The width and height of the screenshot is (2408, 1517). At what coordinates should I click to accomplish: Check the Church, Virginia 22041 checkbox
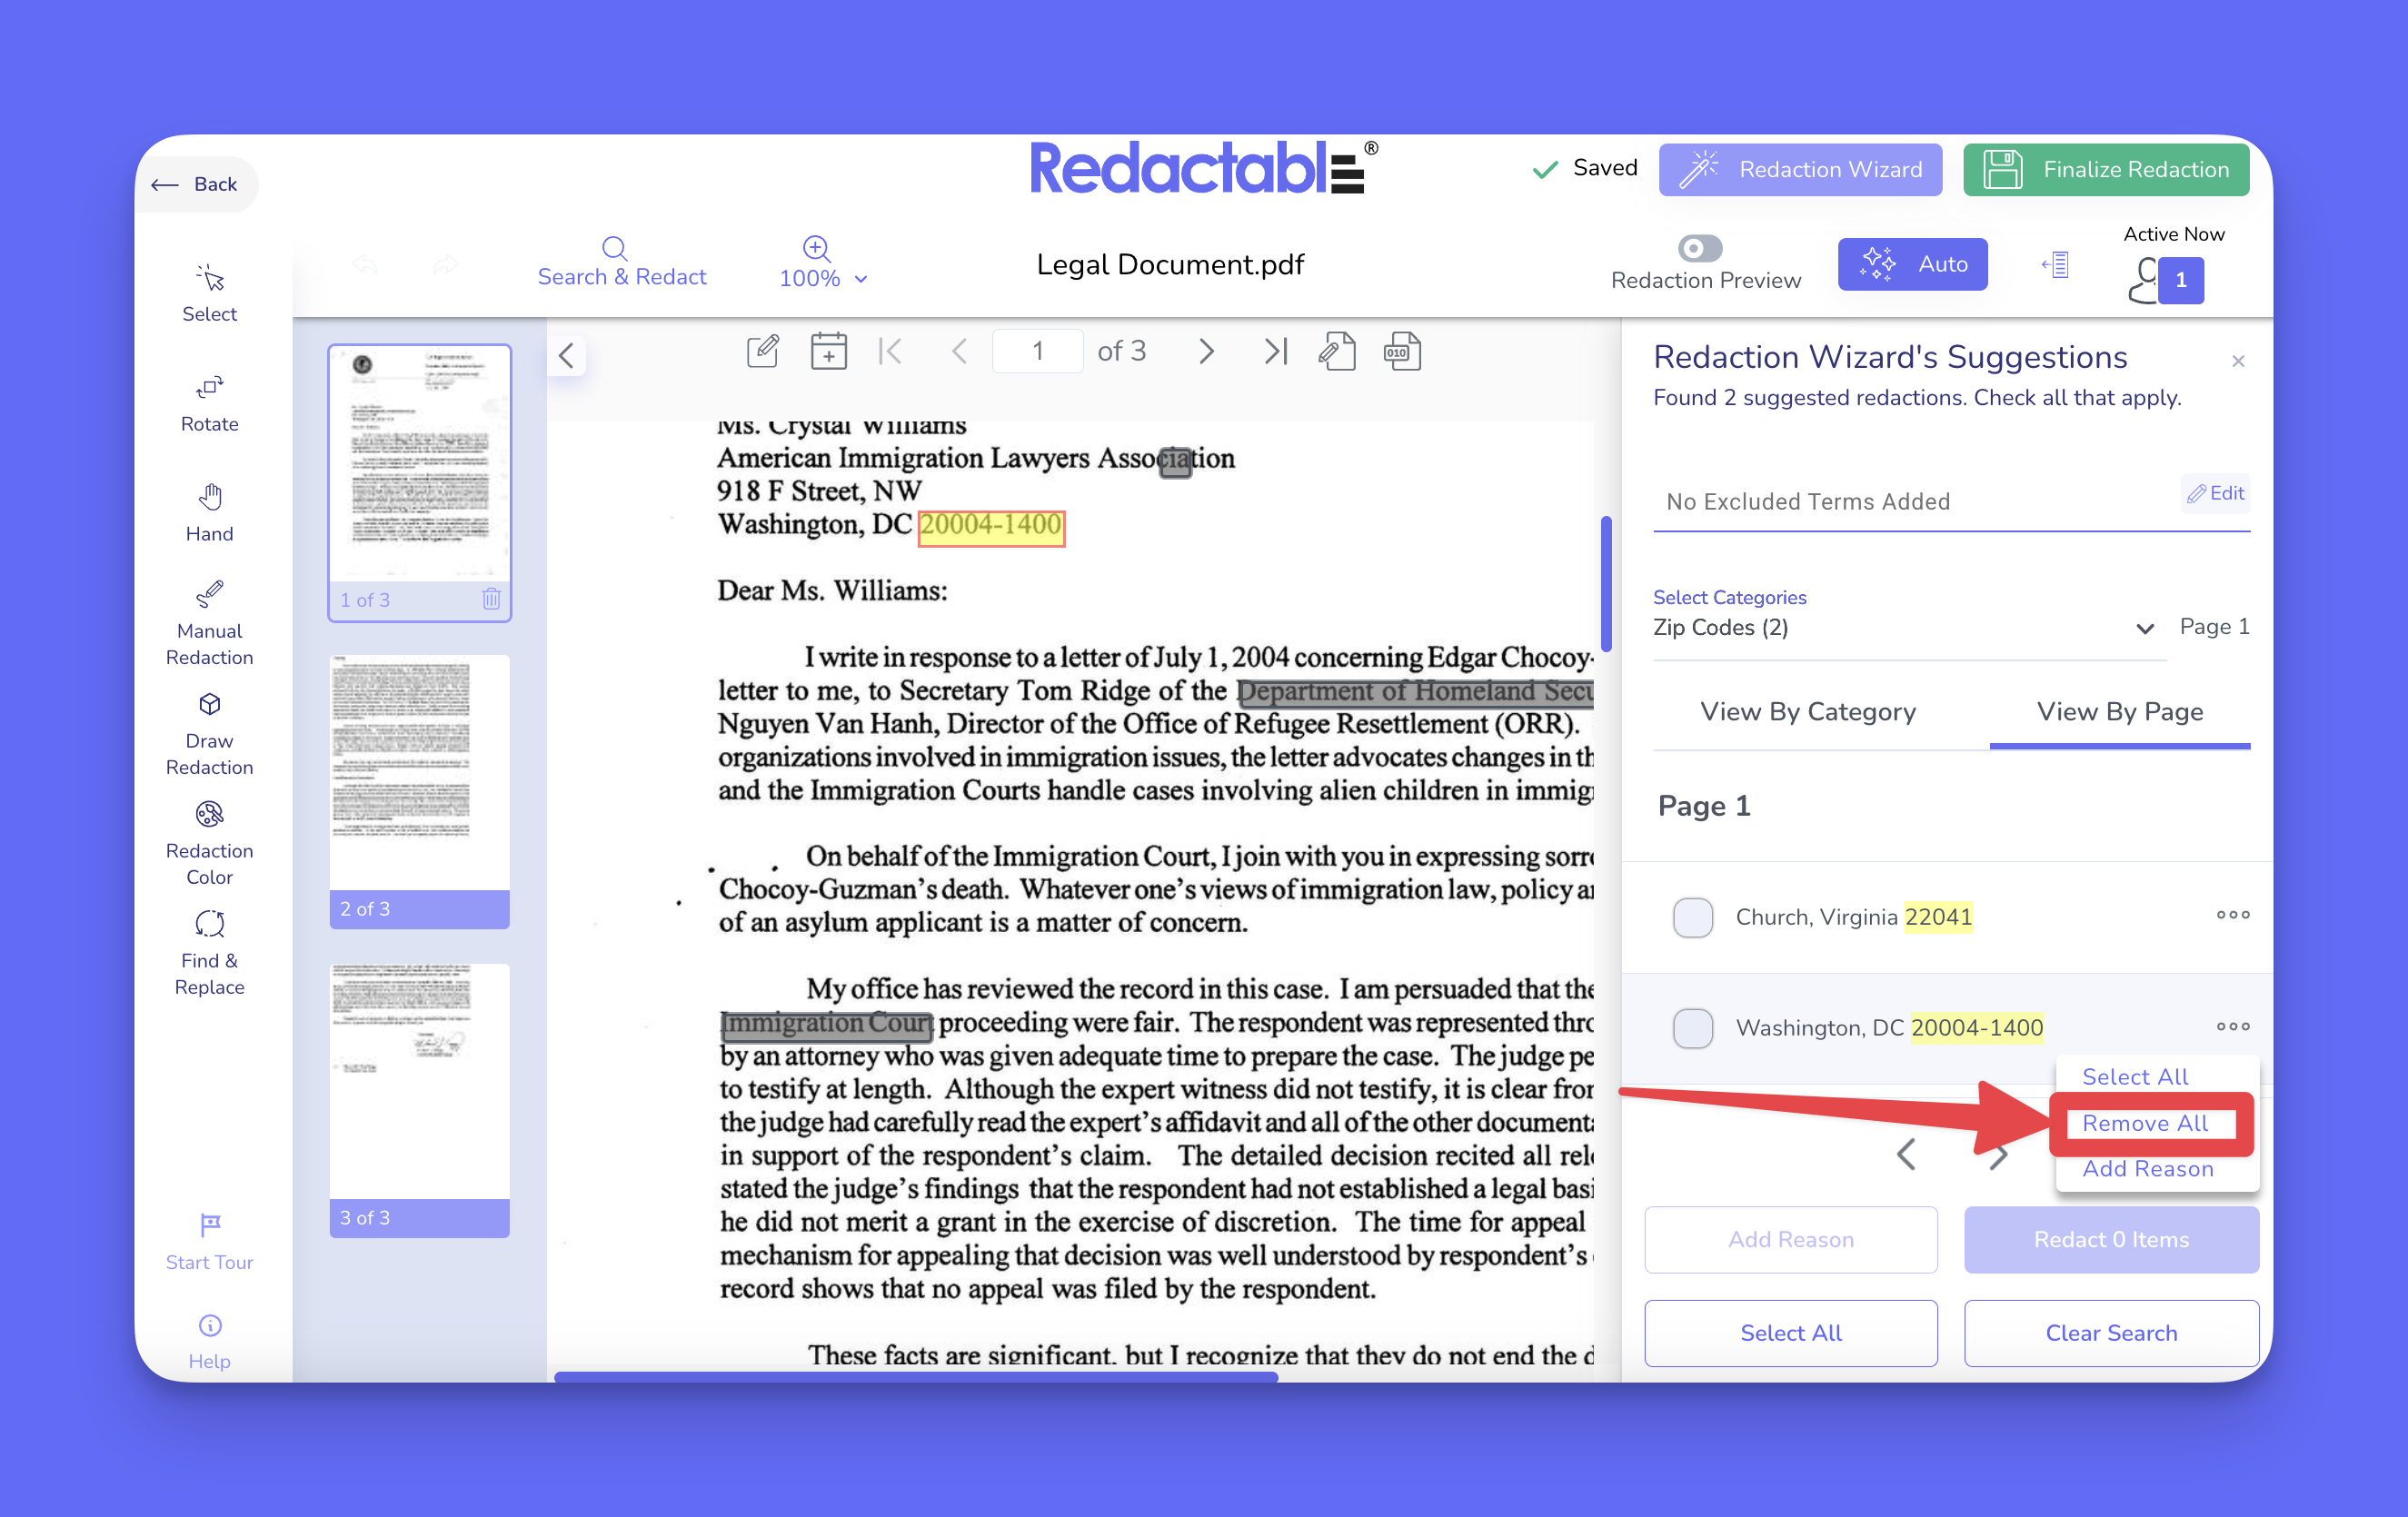click(x=1692, y=917)
